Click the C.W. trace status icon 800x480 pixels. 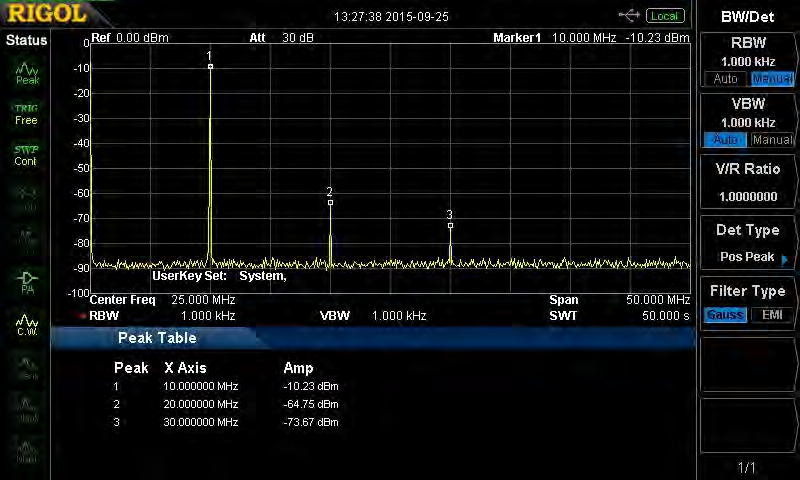coord(27,325)
